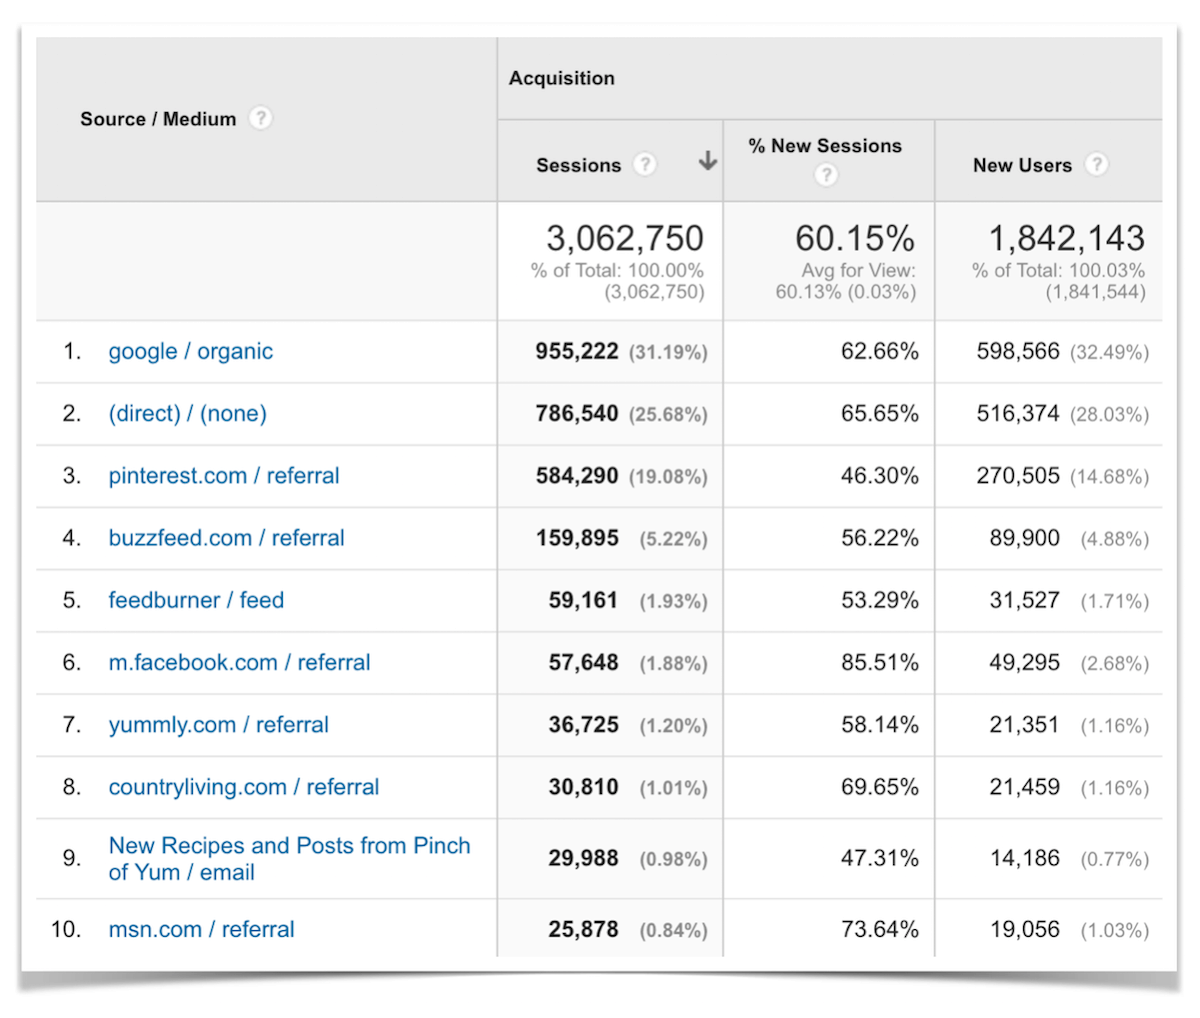Click the New Users help question mark icon
The image size is (1200, 1018).
coord(1097,165)
